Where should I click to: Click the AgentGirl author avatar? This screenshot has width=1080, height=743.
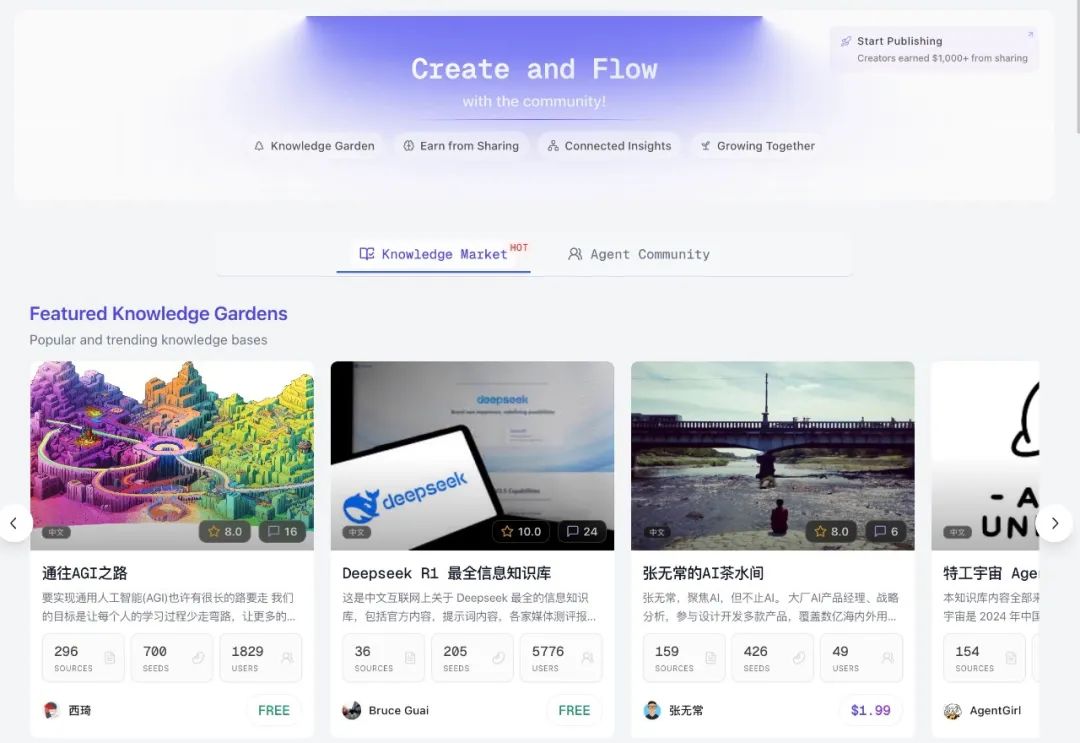pyautogui.click(x=953, y=711)
